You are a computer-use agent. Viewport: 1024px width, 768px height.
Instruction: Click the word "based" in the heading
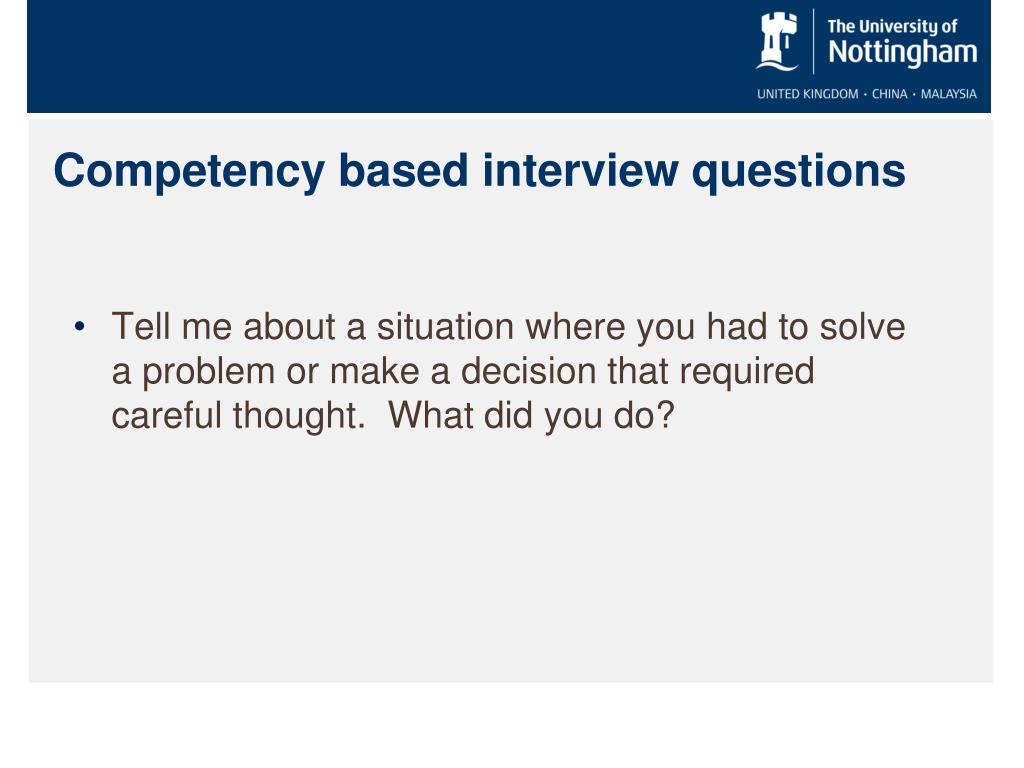[403, 171]
